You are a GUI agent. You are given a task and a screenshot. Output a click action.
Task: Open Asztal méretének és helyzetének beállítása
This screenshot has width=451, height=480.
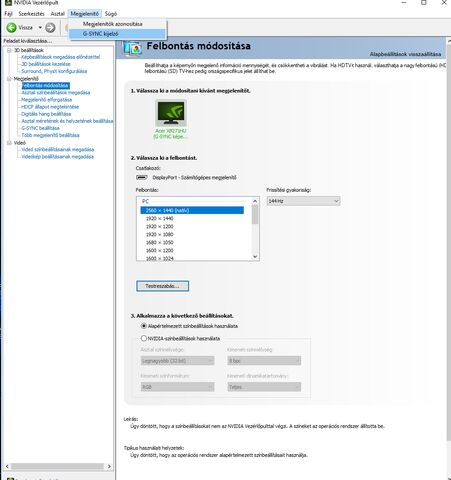pyautogui.click(x=67, y=121)
